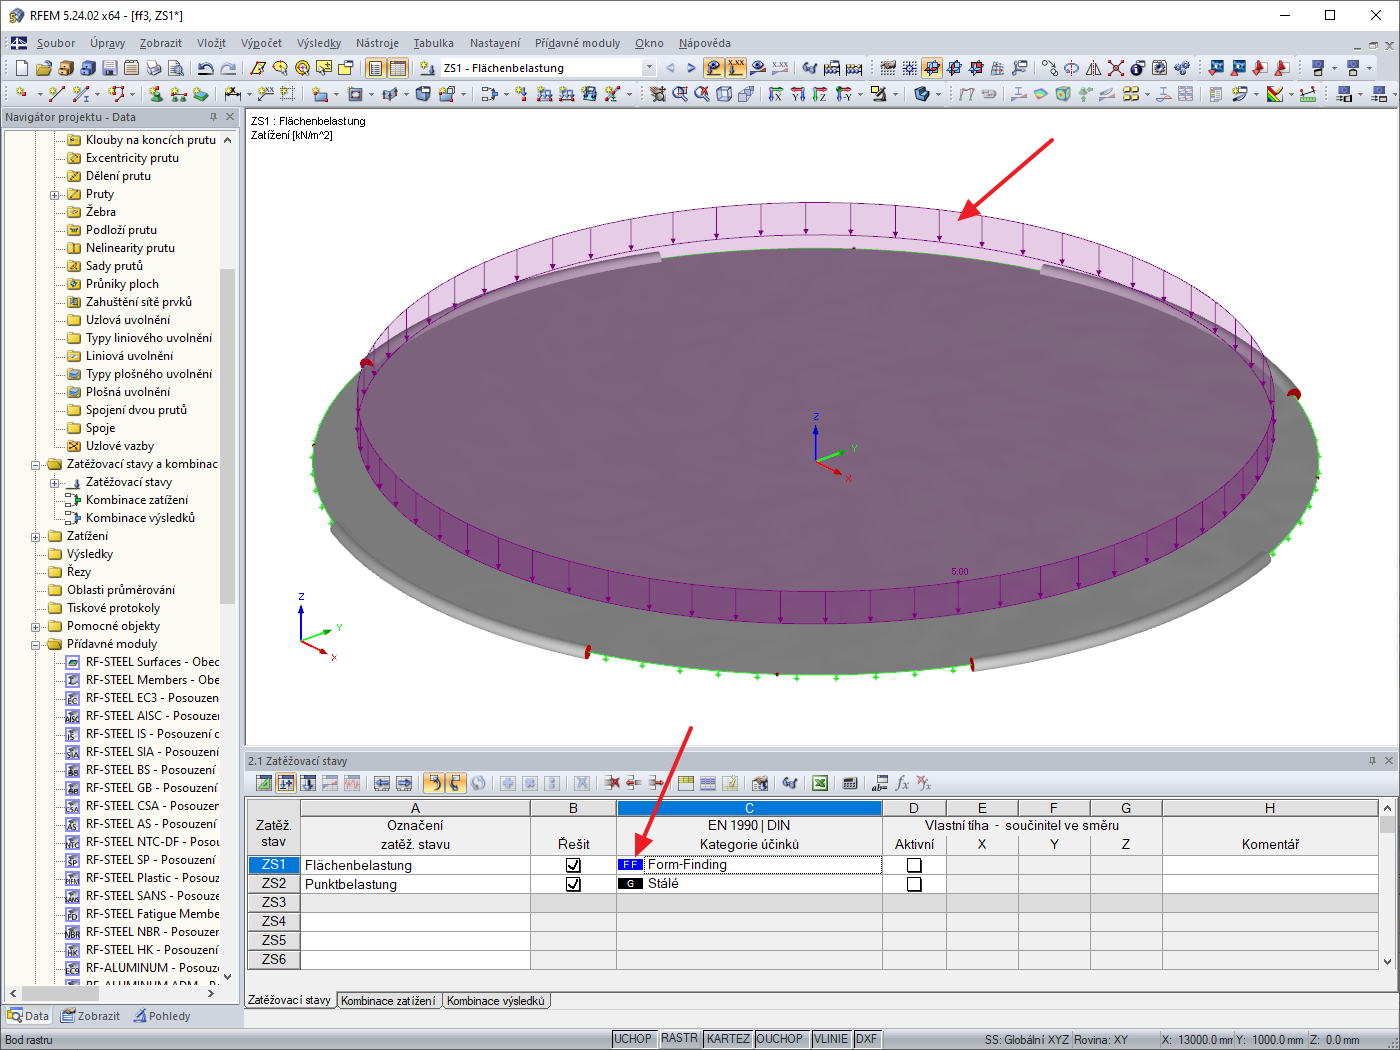Open the Přídavné moduly menu
The width and height of the screenshot is (1400, 1050).
pyautogui.click(x=577, y=43)
